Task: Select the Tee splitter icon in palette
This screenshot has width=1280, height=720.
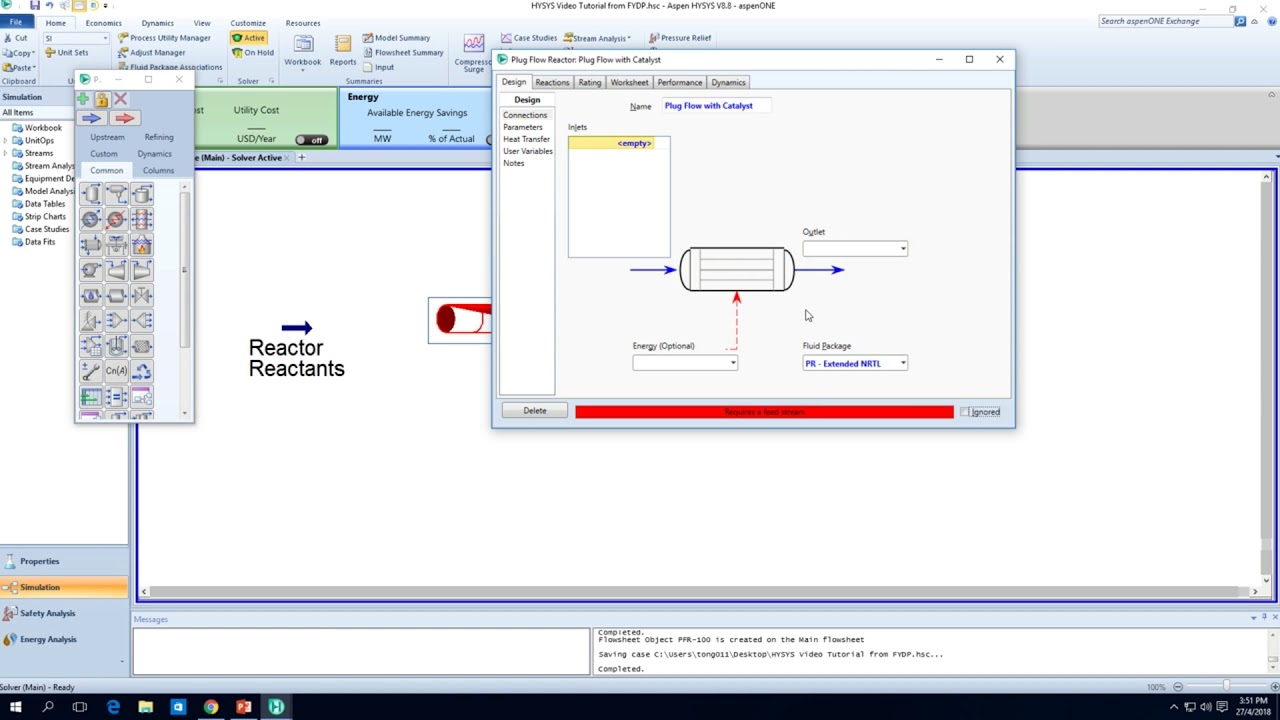Action: [141, 320]
